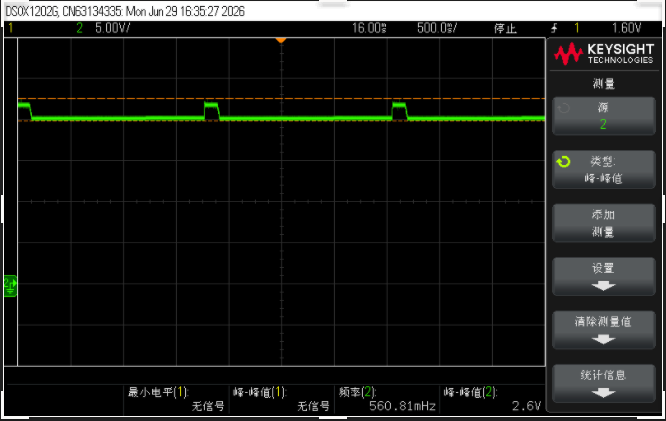This screenshot has width=666, height=421.
Task: Click the middle pulse of the green waveform
Action: (x=212, y=111)
